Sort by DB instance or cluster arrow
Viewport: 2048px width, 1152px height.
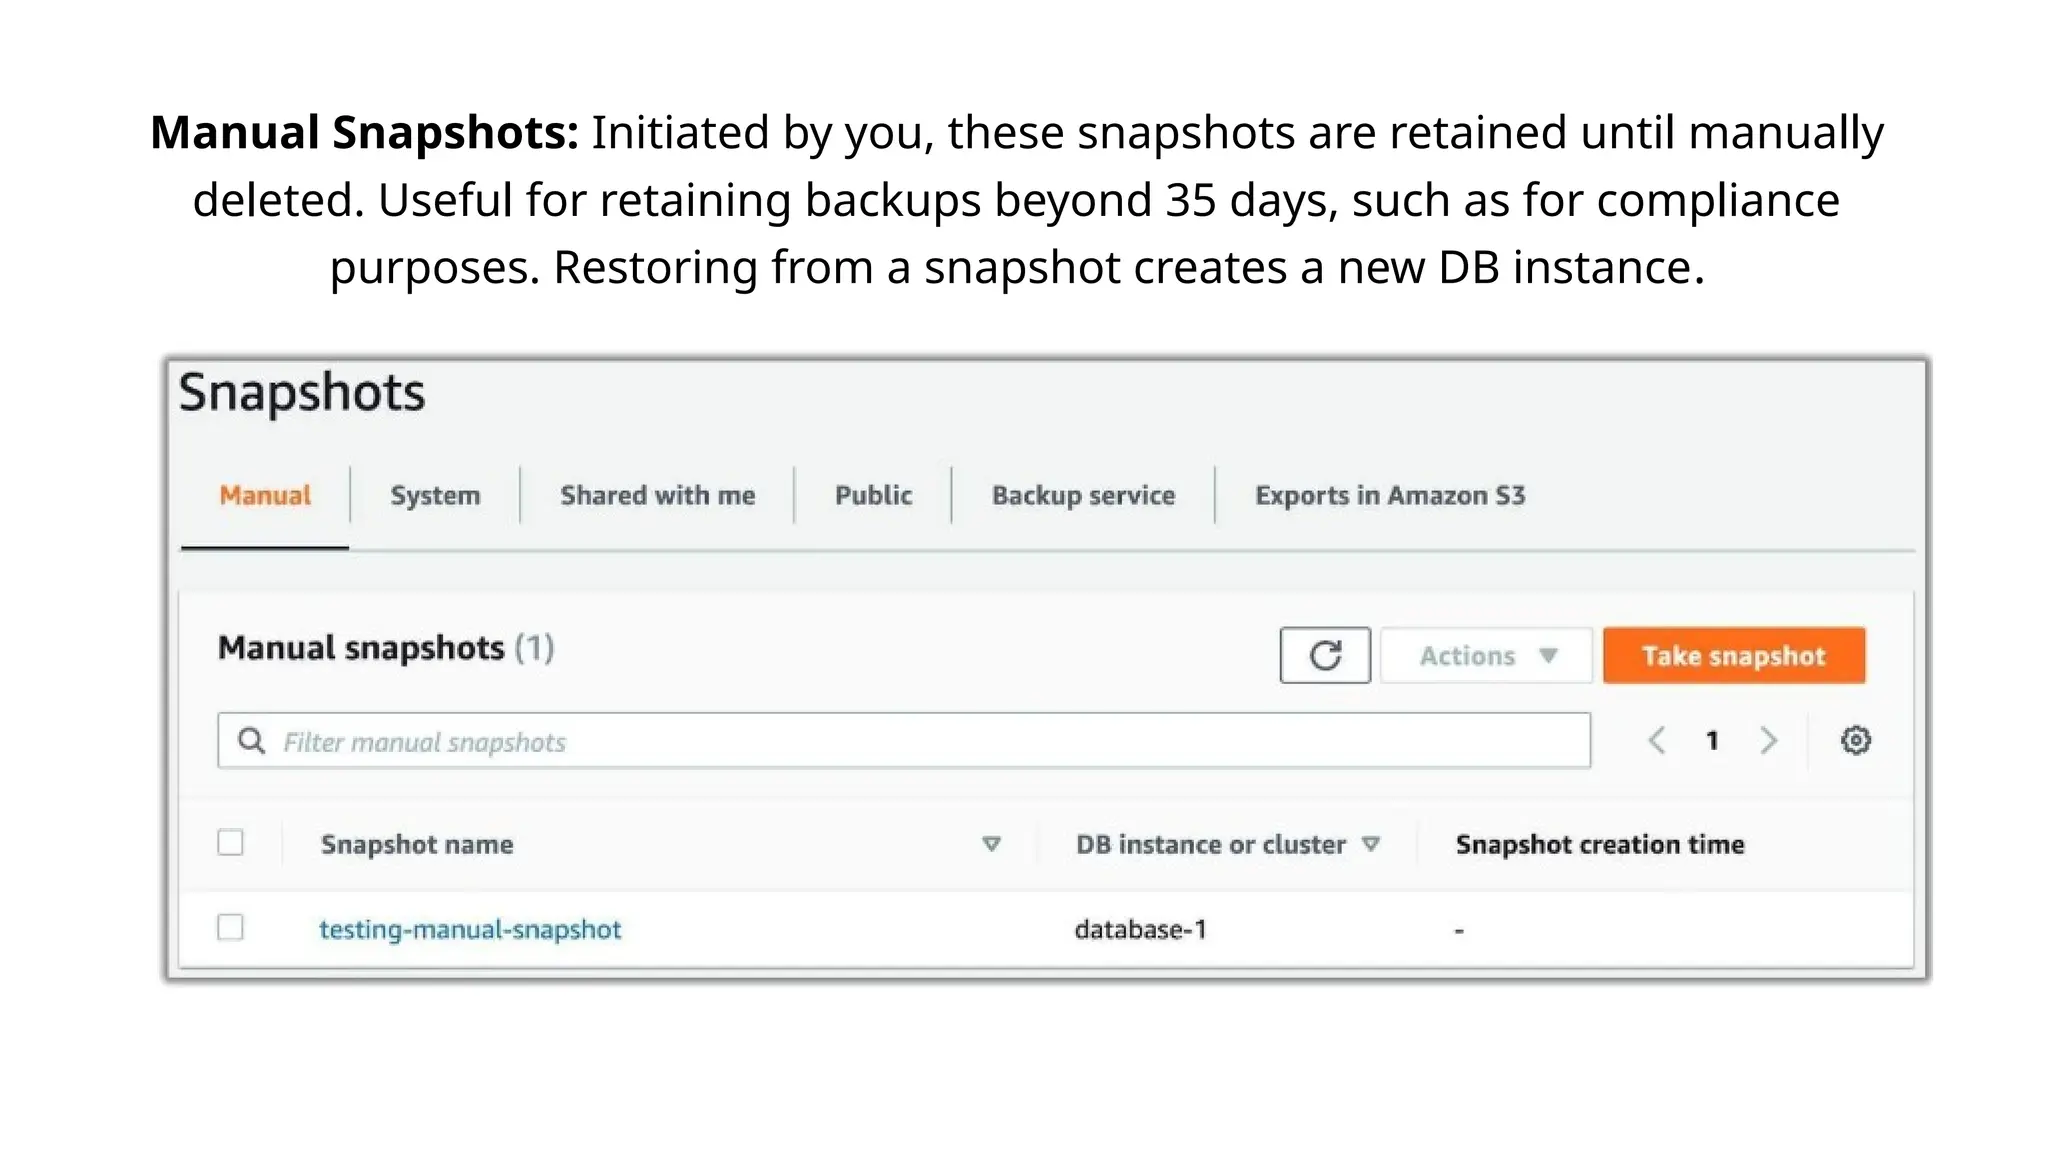coord(1371,844)
